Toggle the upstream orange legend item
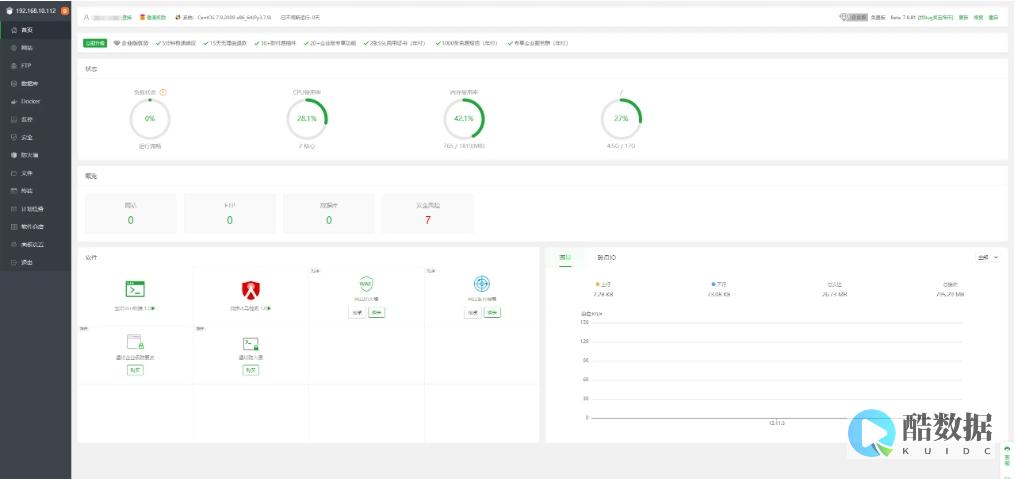 (603, 284)
